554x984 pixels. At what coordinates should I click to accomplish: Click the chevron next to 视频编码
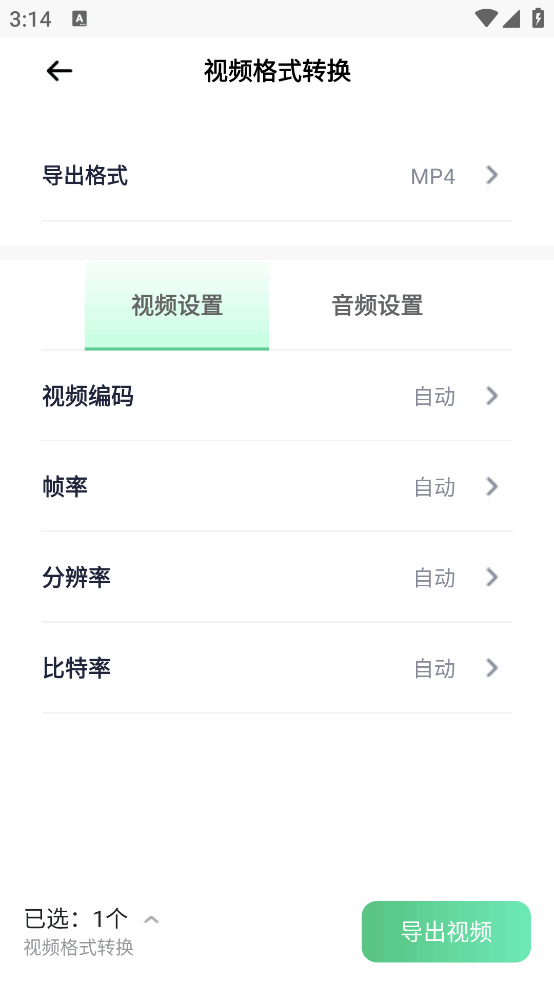492,396
